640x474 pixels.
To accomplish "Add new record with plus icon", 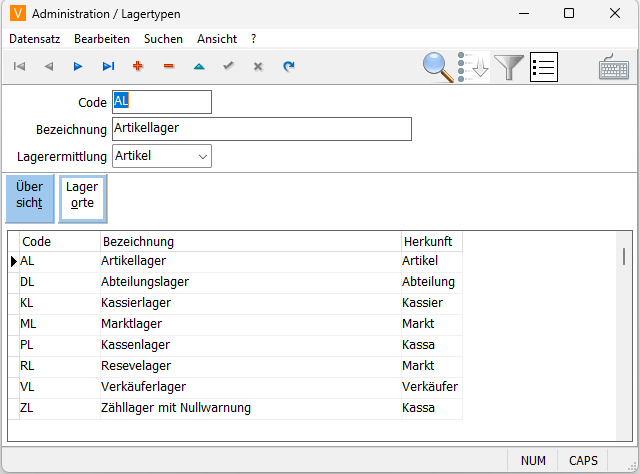I will [138, 66].
